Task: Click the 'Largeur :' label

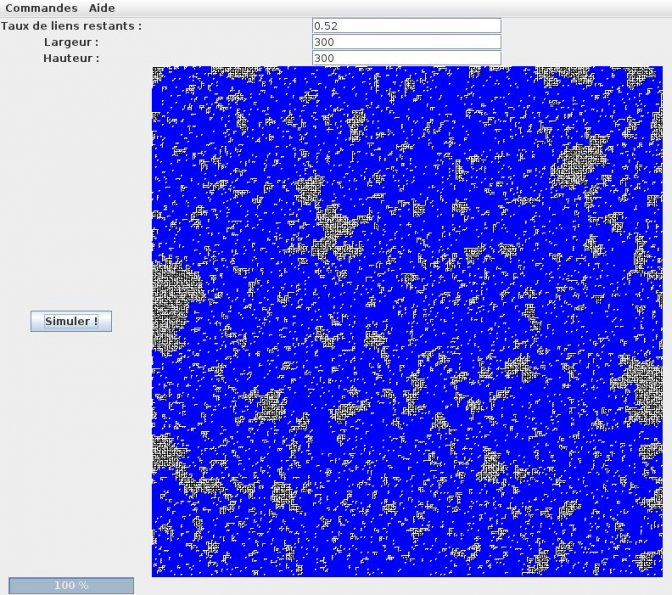Action: 71,42
